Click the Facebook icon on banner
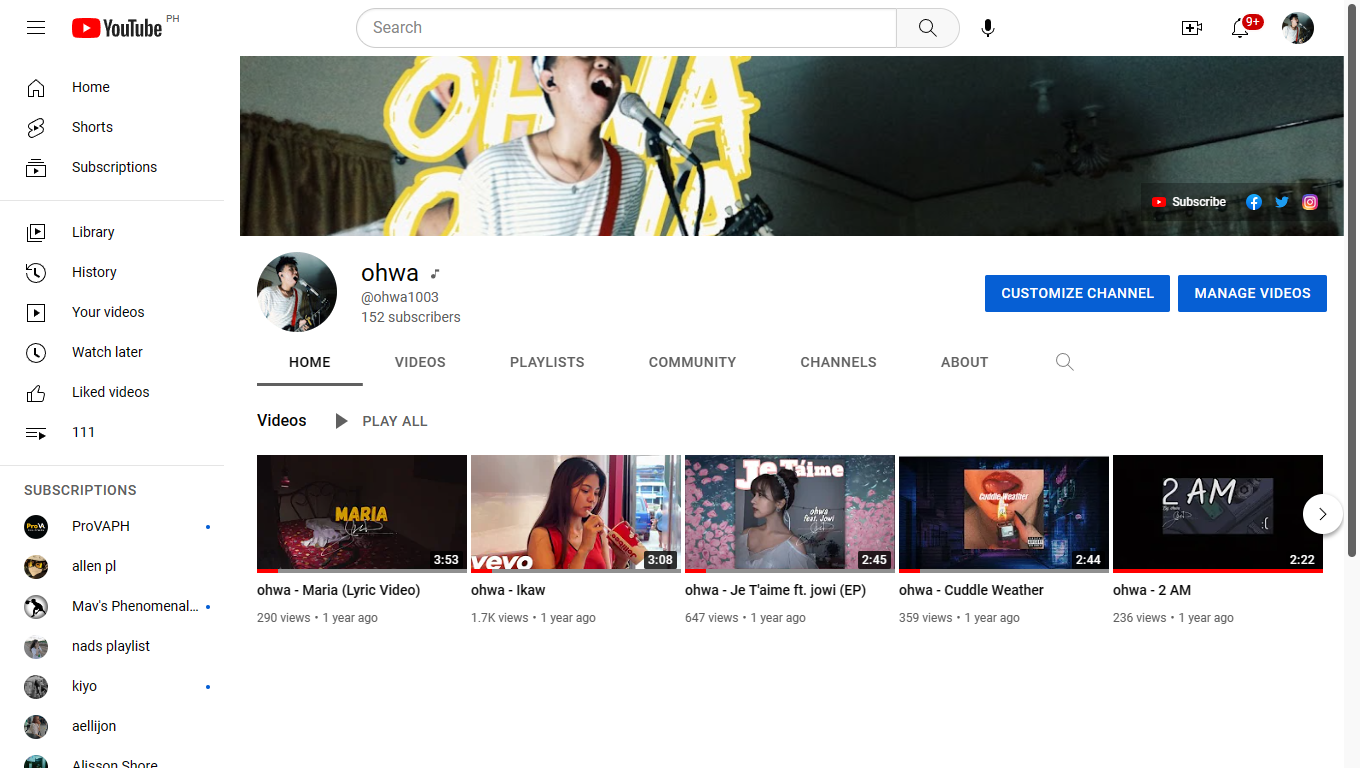Image resolution: width=1360 pixels, height=768 pixels. [1254, 202]
